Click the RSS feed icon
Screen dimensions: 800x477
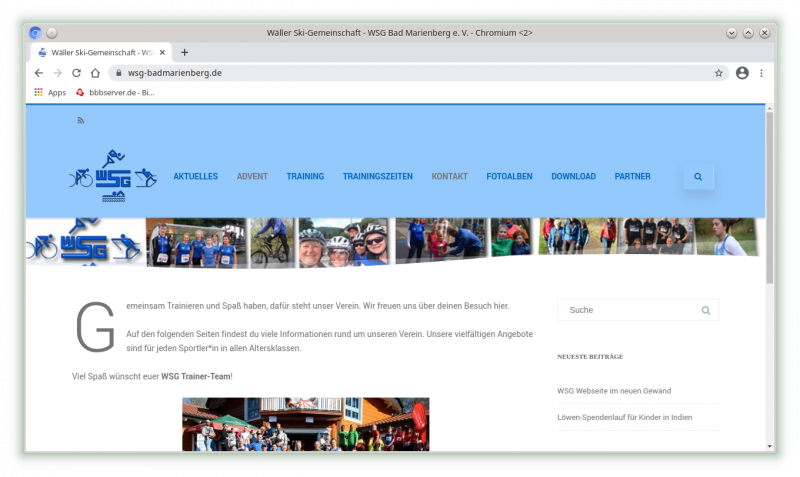click(x=81, y=121)
